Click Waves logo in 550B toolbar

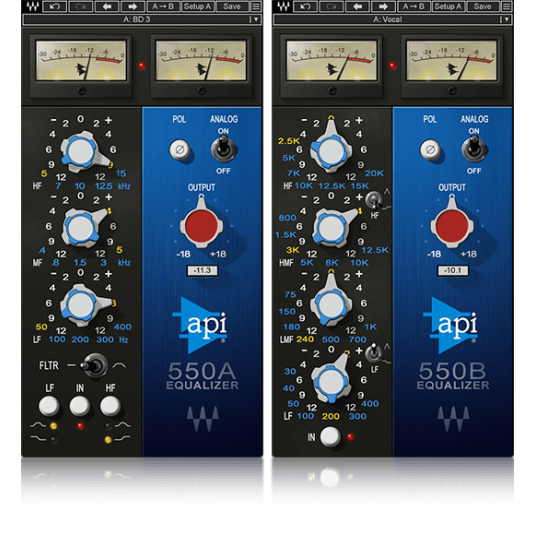(x=283, y=6)
